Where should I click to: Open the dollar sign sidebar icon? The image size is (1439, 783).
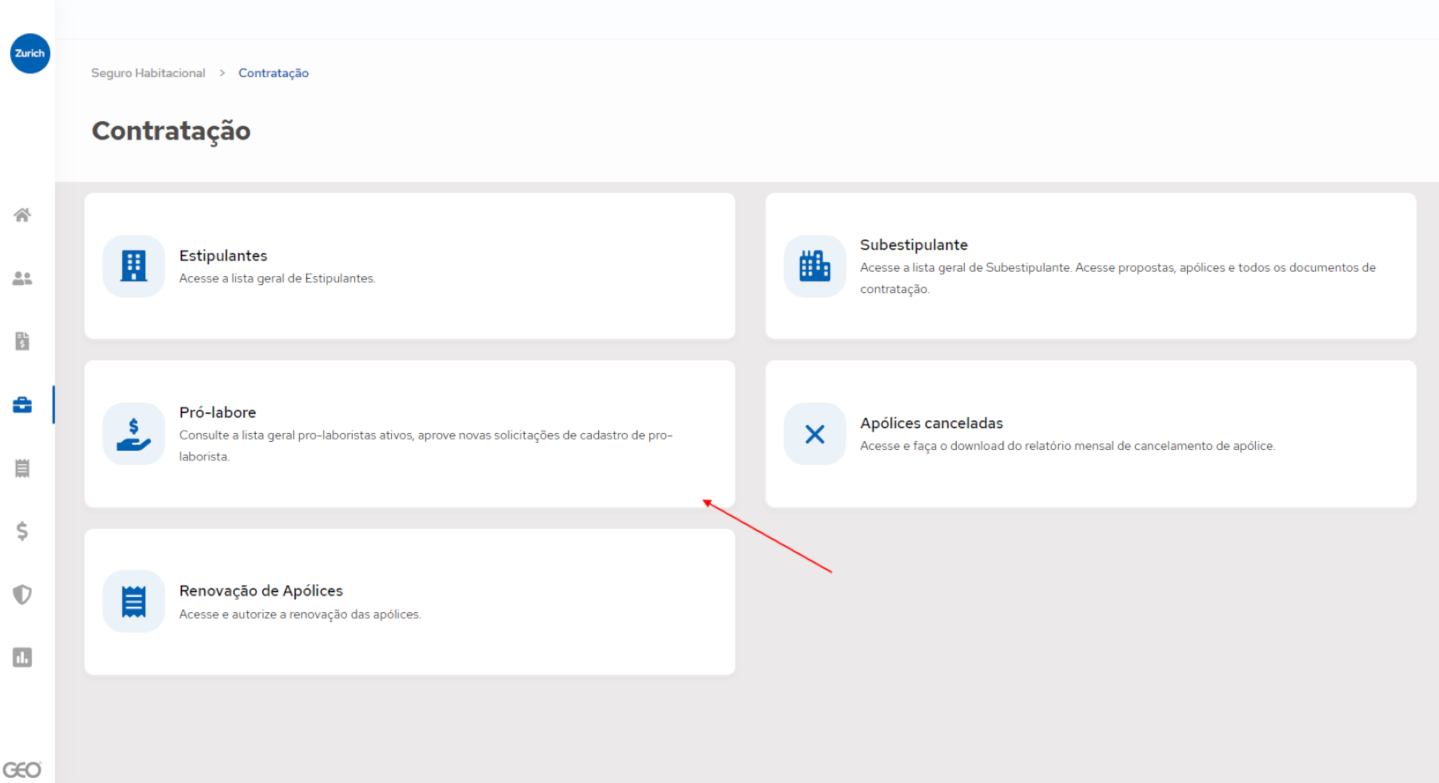[x=22, y=531]
